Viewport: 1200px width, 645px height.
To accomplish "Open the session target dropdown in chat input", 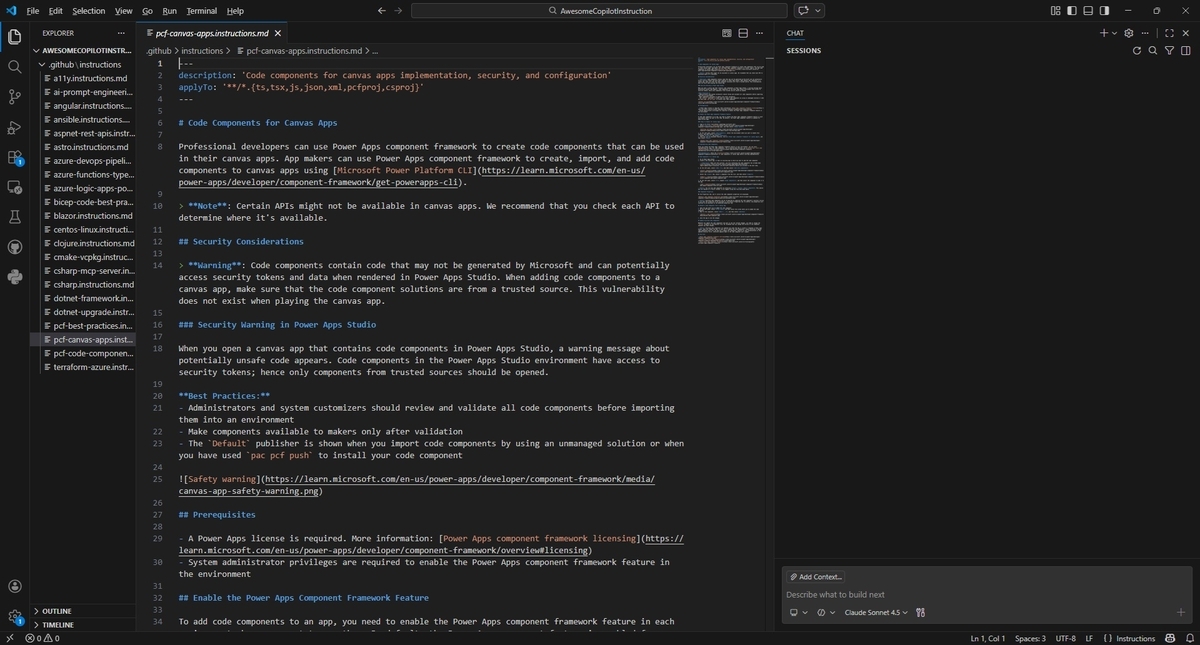I will [x=799, y=612].
